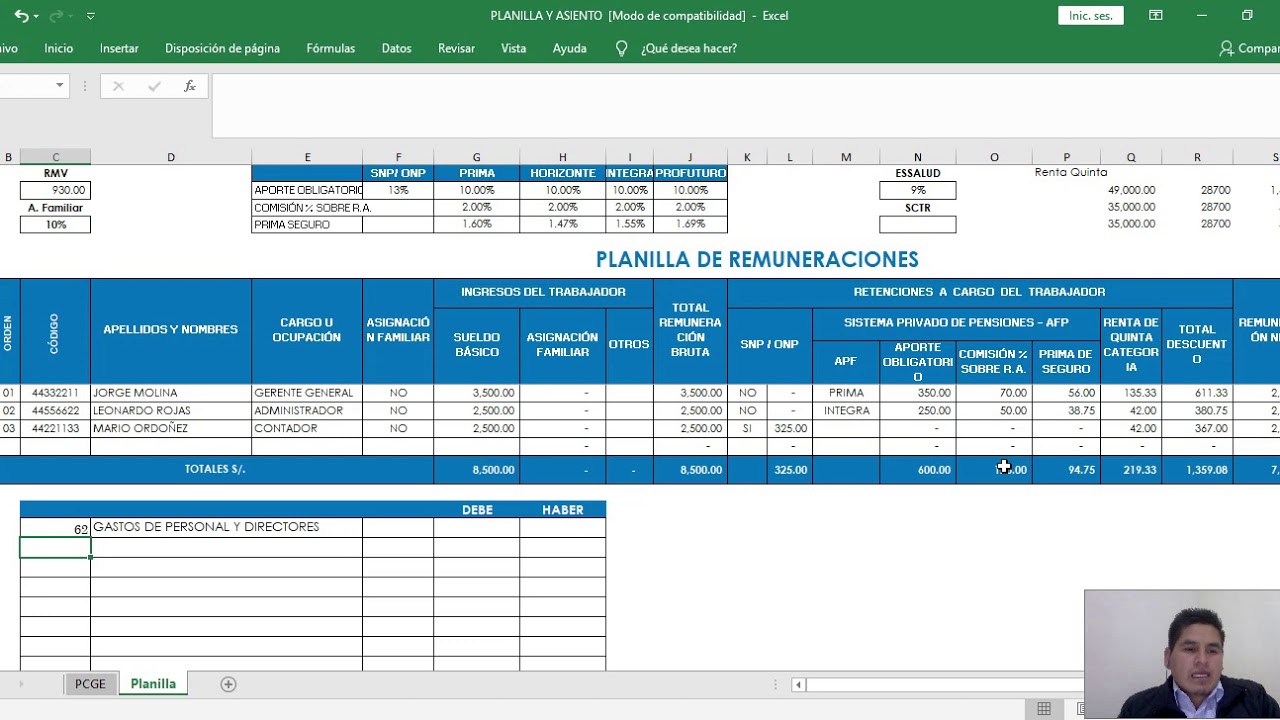Click the Insert Function fx icon

coord(190,86)
